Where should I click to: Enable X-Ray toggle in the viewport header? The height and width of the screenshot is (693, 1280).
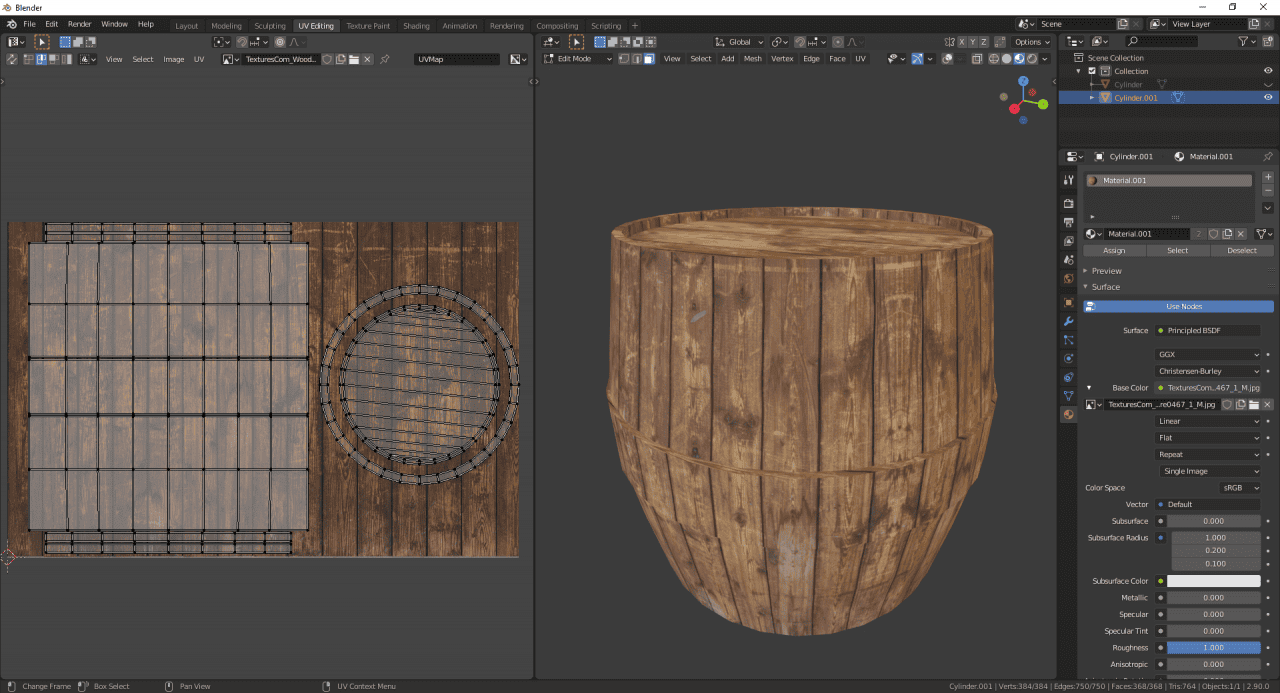click(x=977, y=59)
